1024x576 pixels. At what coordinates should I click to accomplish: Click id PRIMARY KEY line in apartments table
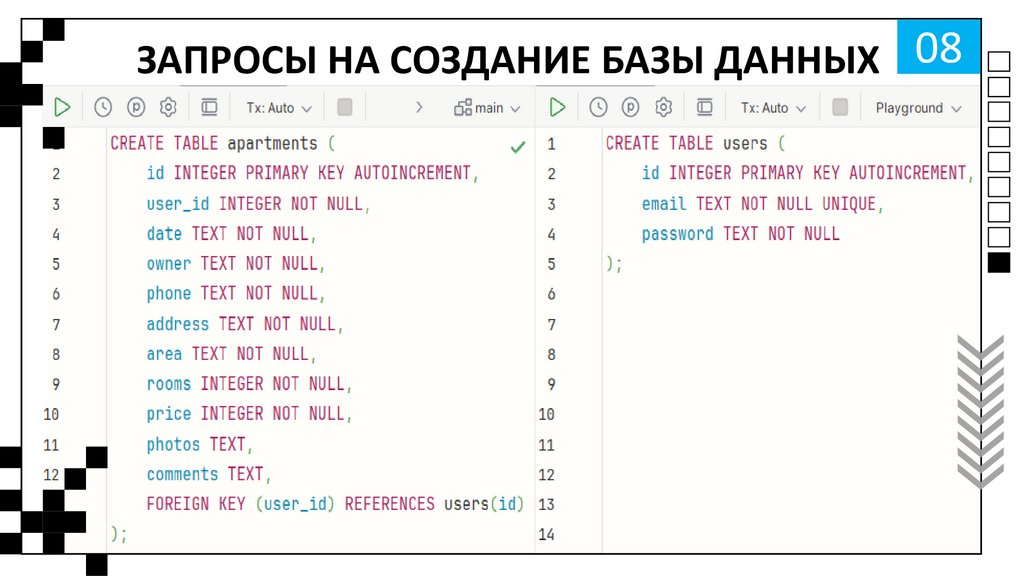tap(313, 173)
